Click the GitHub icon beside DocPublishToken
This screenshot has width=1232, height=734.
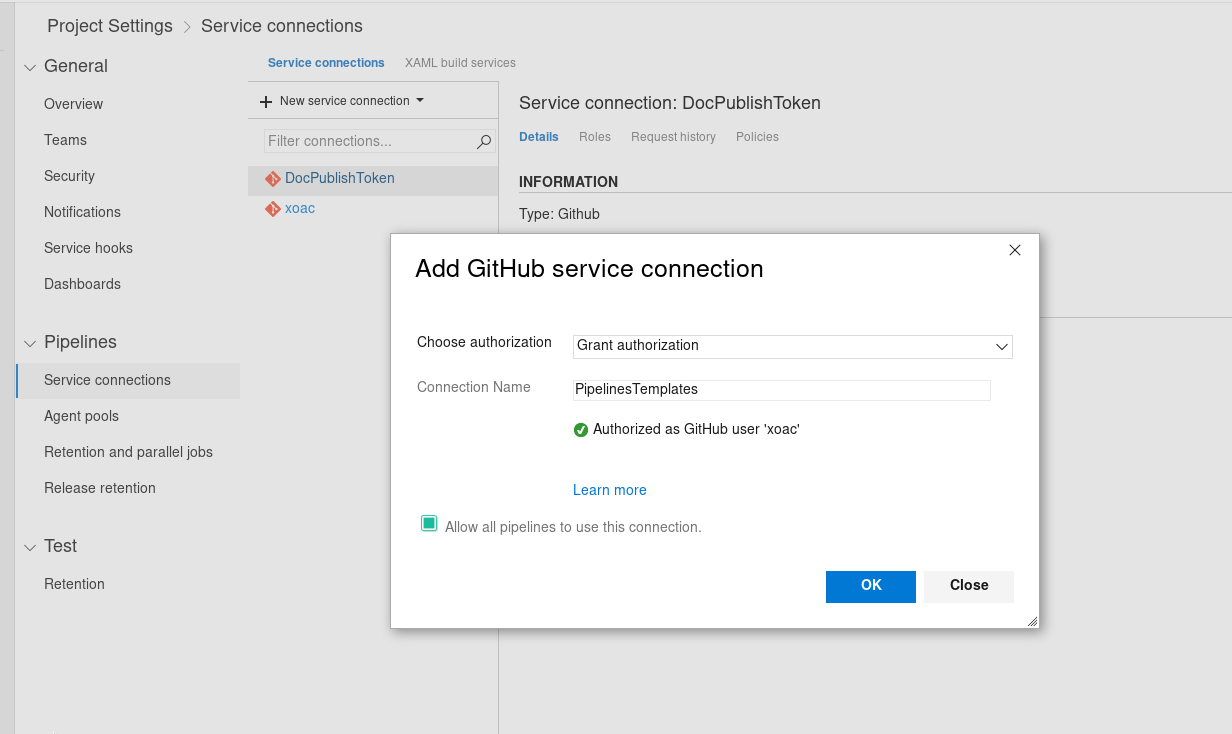272,179
